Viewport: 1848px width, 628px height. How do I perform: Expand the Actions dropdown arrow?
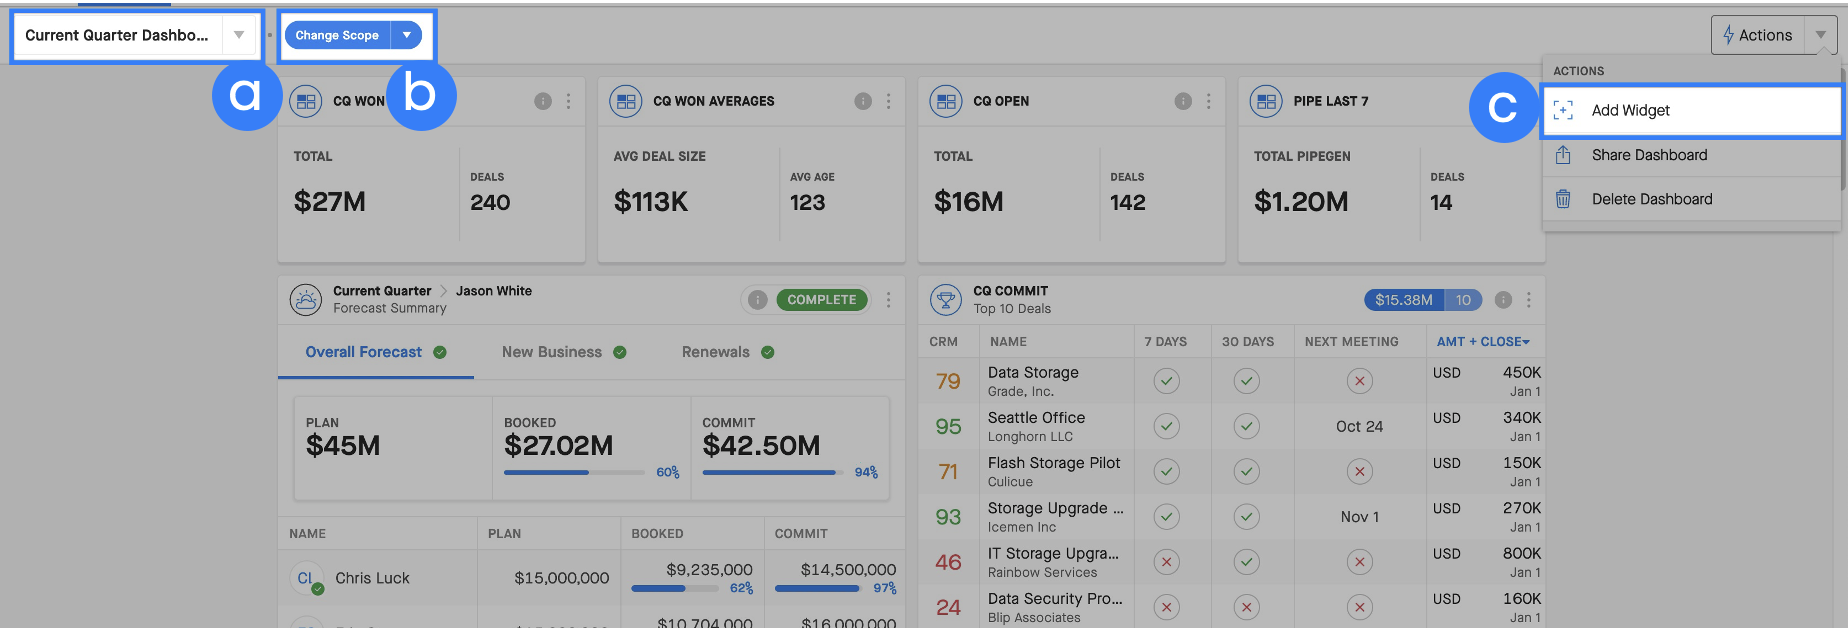point(1821,35)
